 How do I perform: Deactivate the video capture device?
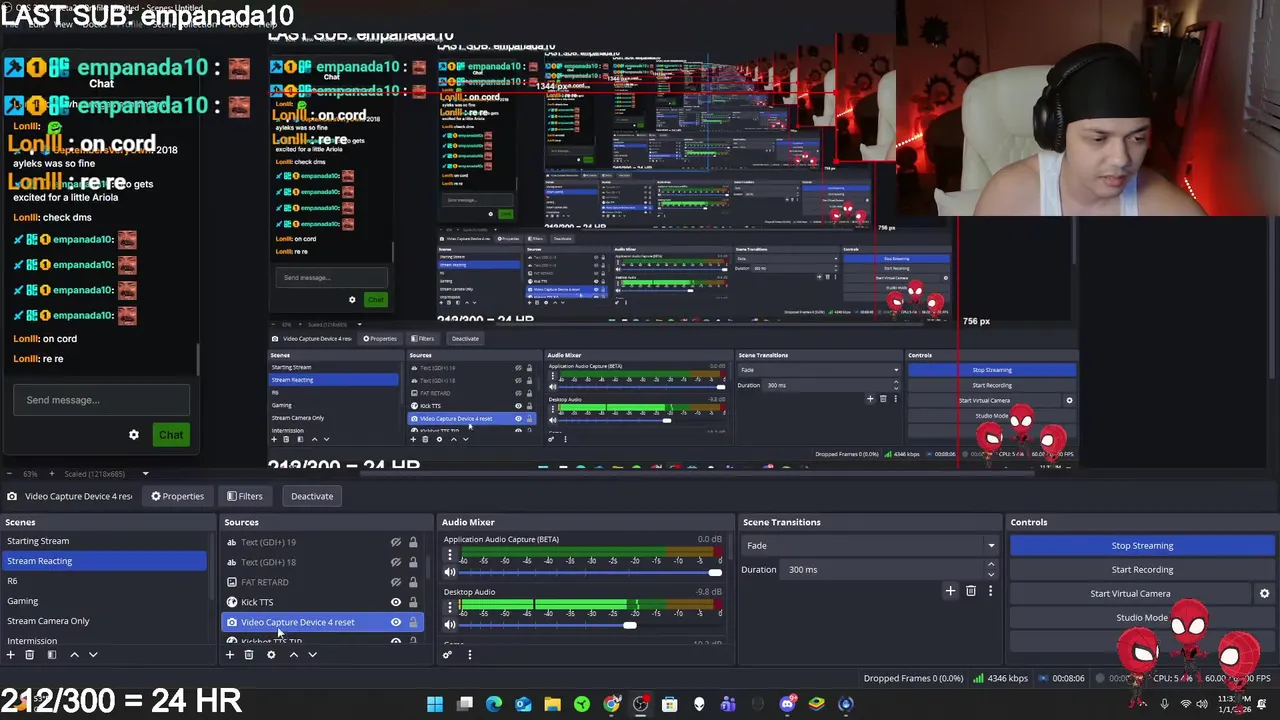pyautogui.click(x=312, y=496)
